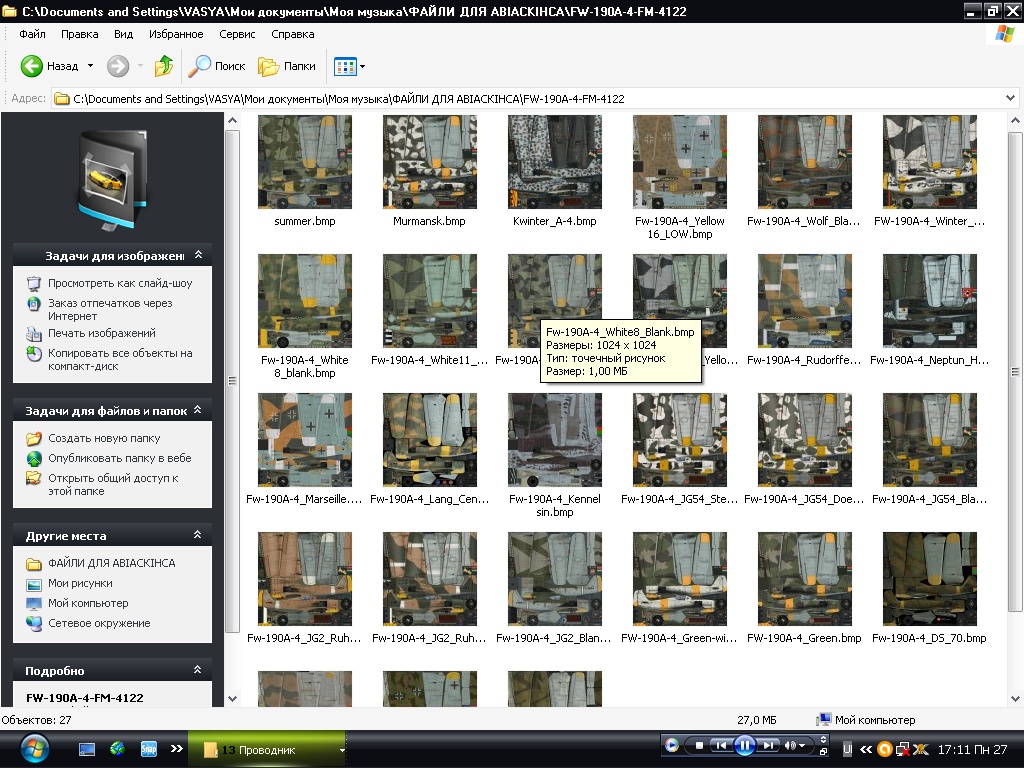The width and height of the screenshot is (1024, 768).
Task: Open 'Просмотреть как слайд-шоу' slideshow task
Action: point(119,283)
